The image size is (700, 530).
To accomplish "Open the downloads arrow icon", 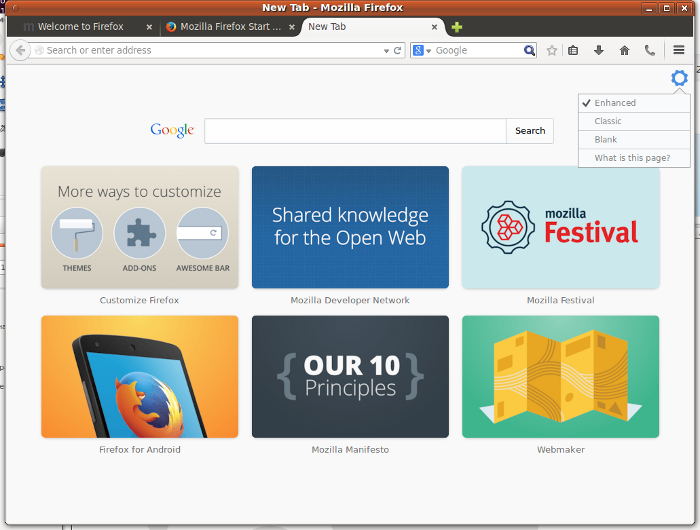I will 599,50.
